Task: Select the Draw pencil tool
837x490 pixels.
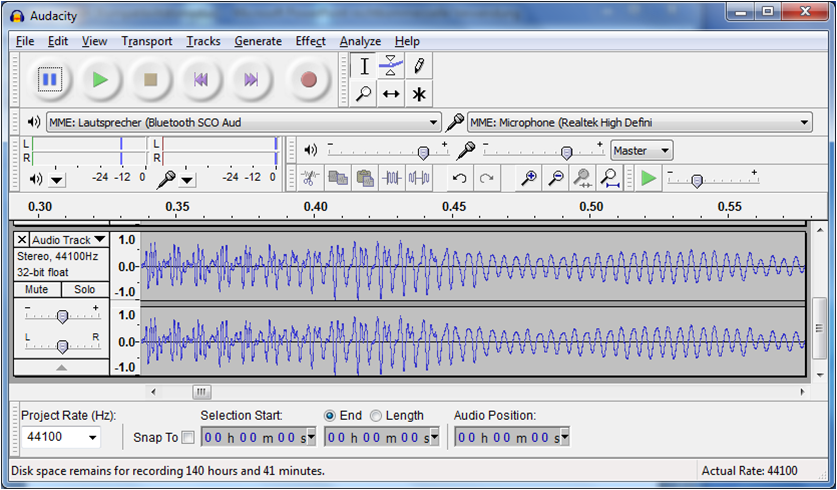Action: pos(419,66)
